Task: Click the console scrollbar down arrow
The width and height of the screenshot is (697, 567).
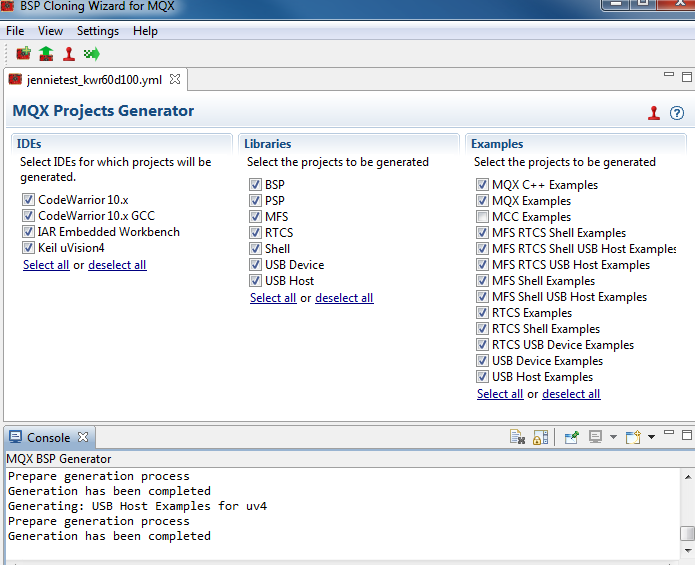Action: coord(688,551)
